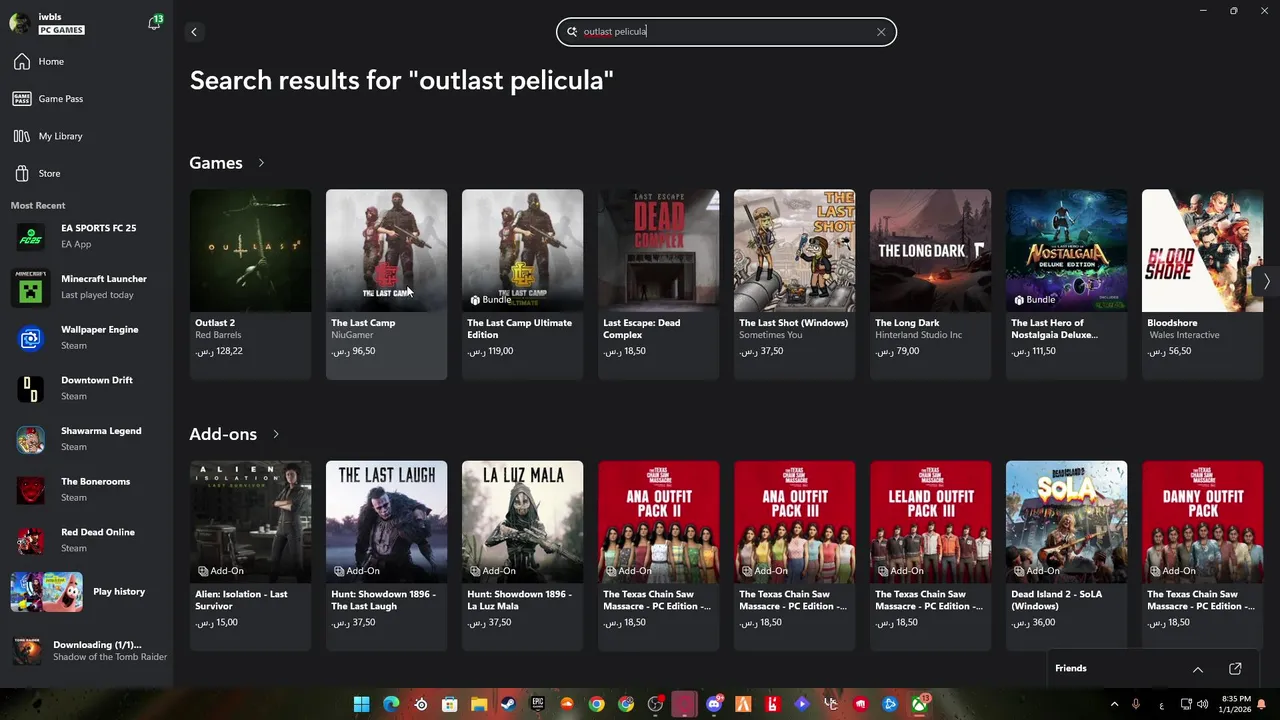Open Hunt: Showdown 1896 - The Last Laugh
1280x720 pixels.
386,556
